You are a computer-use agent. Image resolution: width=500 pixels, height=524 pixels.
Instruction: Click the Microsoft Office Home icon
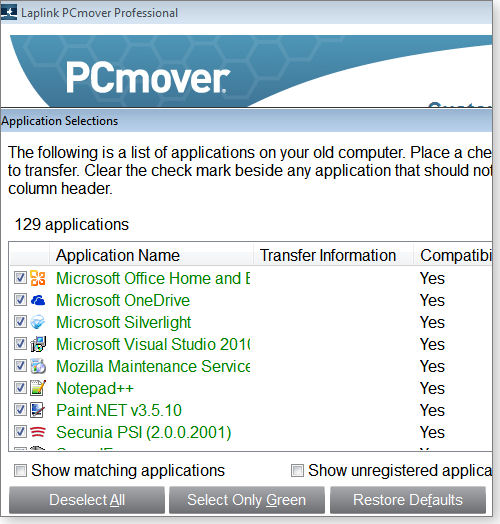point(38,278)
